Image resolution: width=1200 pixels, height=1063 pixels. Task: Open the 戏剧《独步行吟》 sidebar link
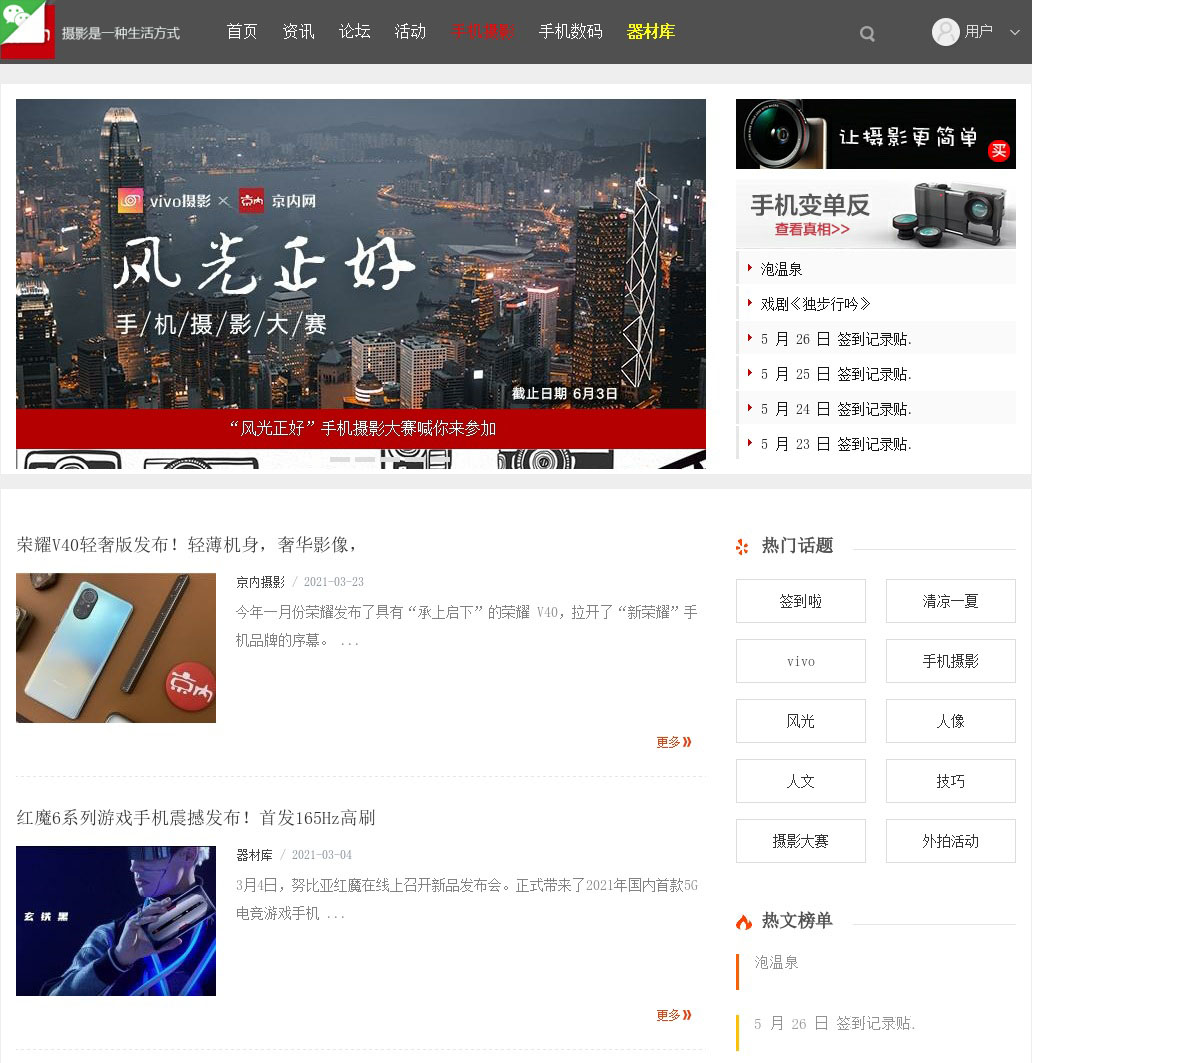[x=815, y=304]
